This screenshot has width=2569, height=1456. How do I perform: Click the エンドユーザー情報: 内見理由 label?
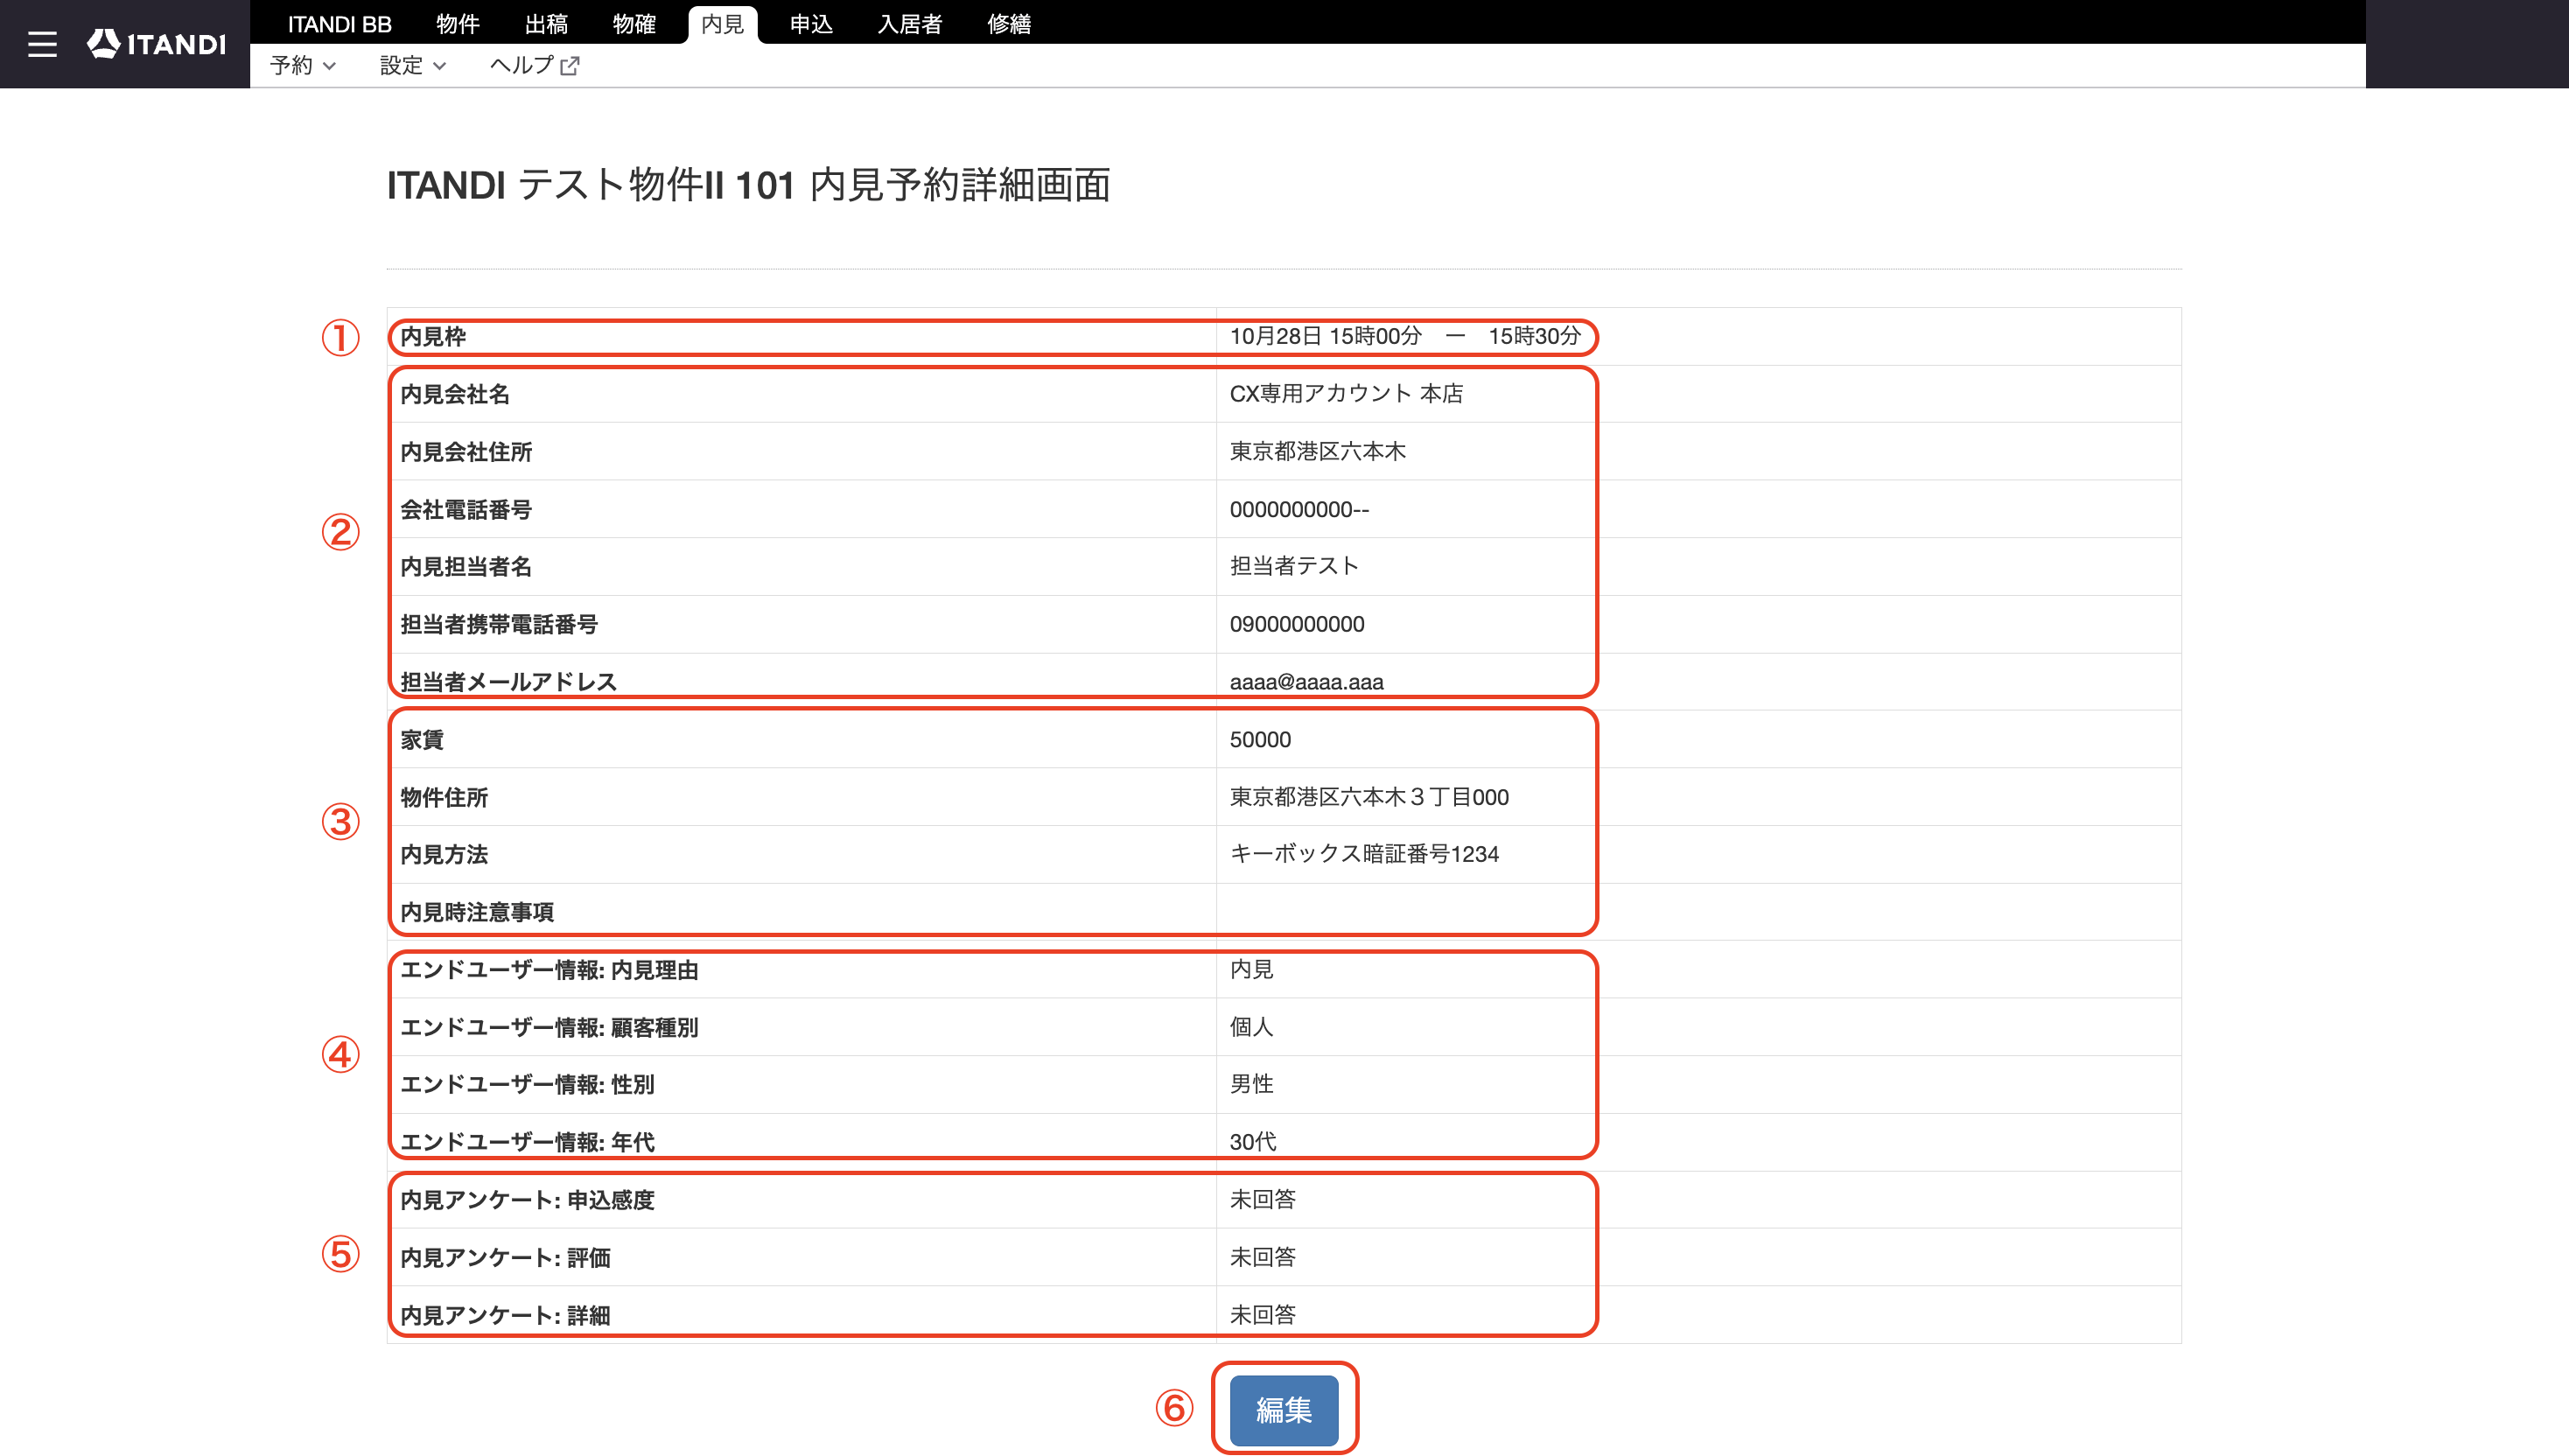click(x=549, y=970)
